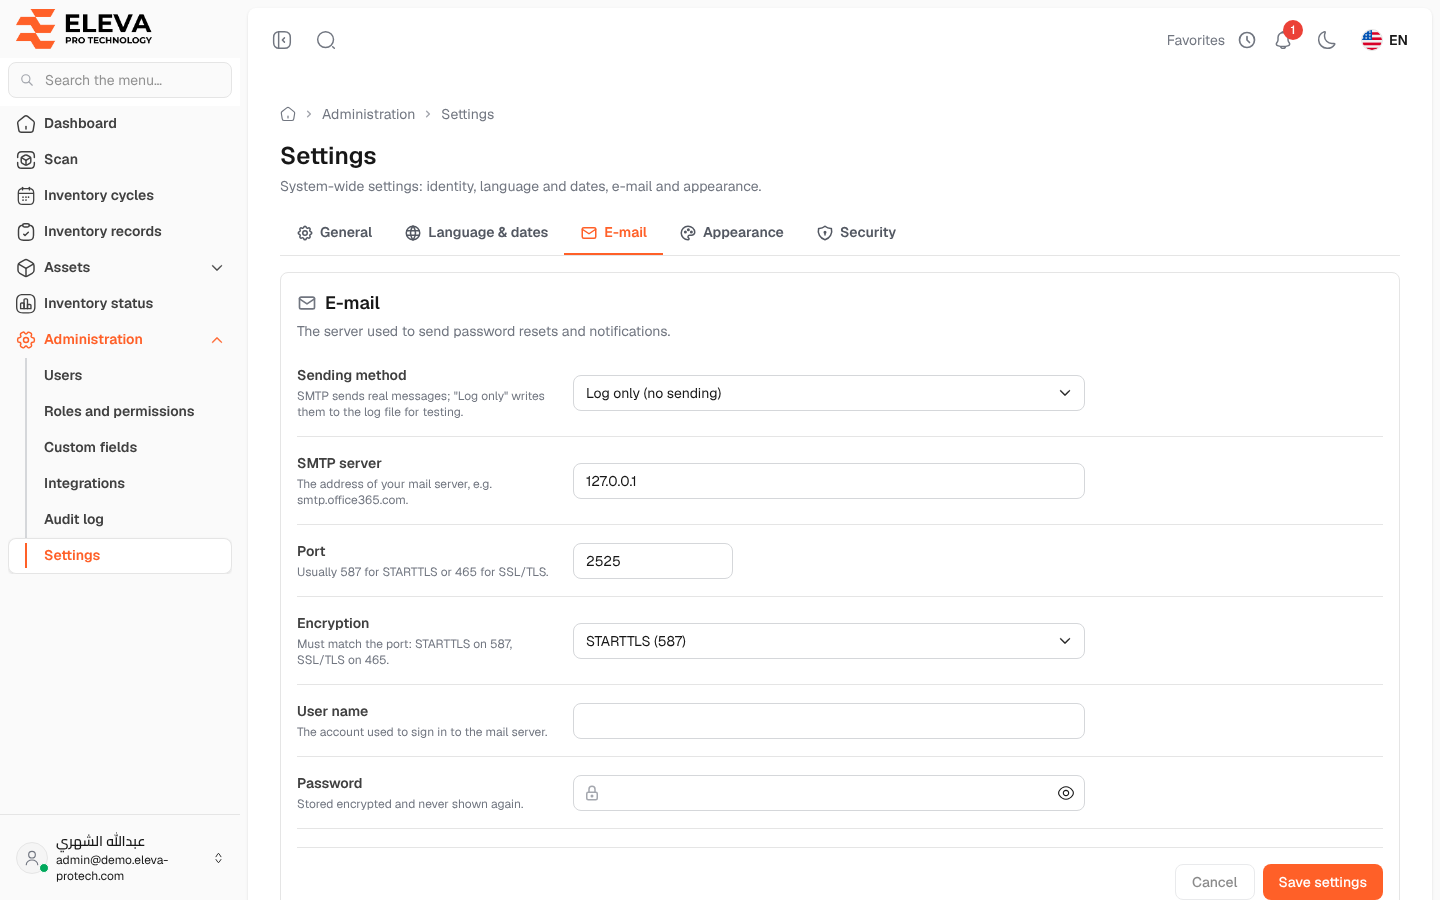This screenshot has height=900, width=1440.
Task: Click the lock icon in Password field
Action: click(592, 793)
